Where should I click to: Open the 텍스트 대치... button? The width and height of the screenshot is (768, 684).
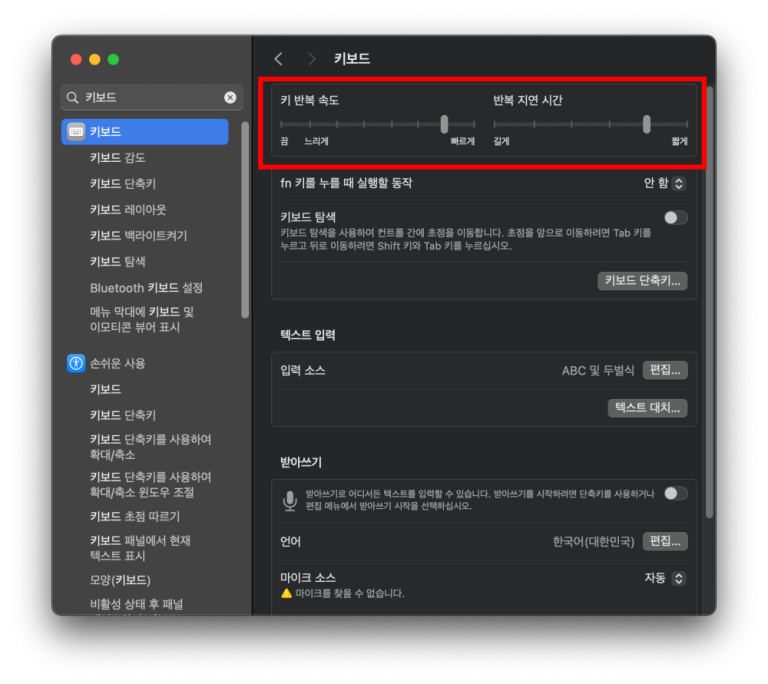tap(647, 408)
